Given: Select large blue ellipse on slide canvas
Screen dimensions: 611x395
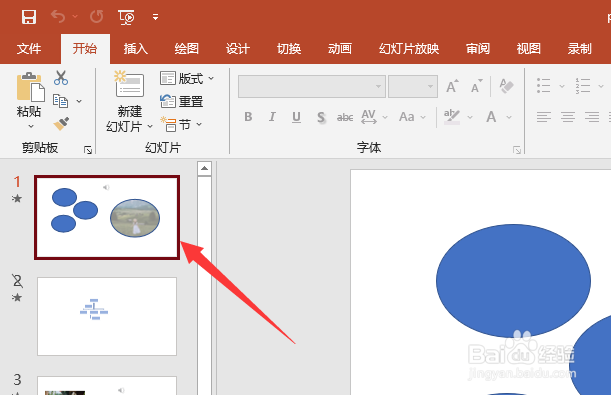Looking at the screenshot, I should 513,280.
